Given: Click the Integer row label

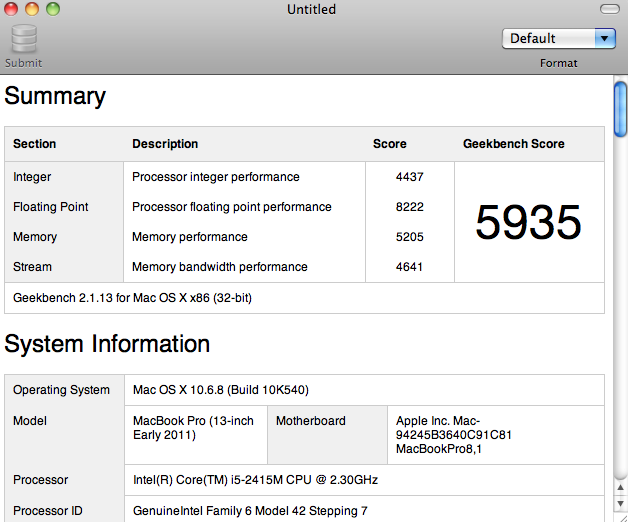Looking at the screenshot, I should pos(32,177).
